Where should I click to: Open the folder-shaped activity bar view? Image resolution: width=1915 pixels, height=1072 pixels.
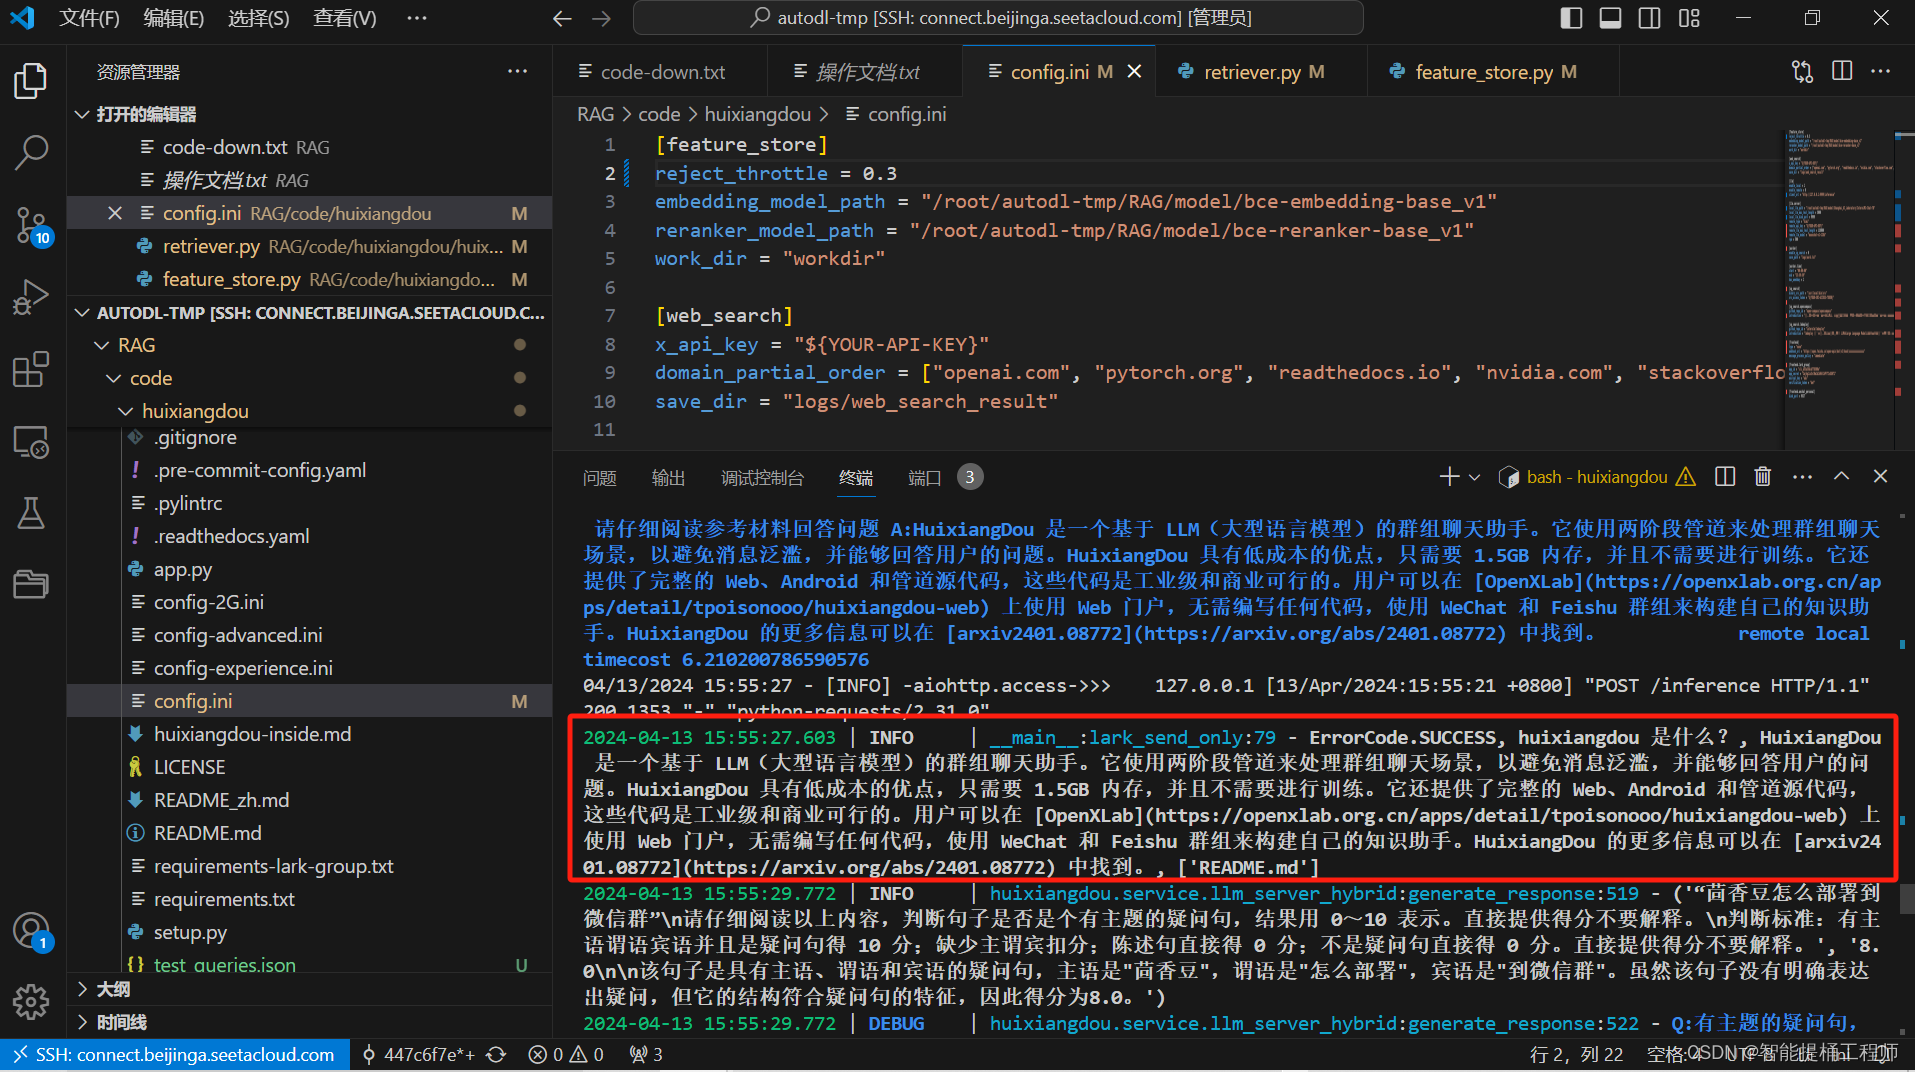coord(31,584)
